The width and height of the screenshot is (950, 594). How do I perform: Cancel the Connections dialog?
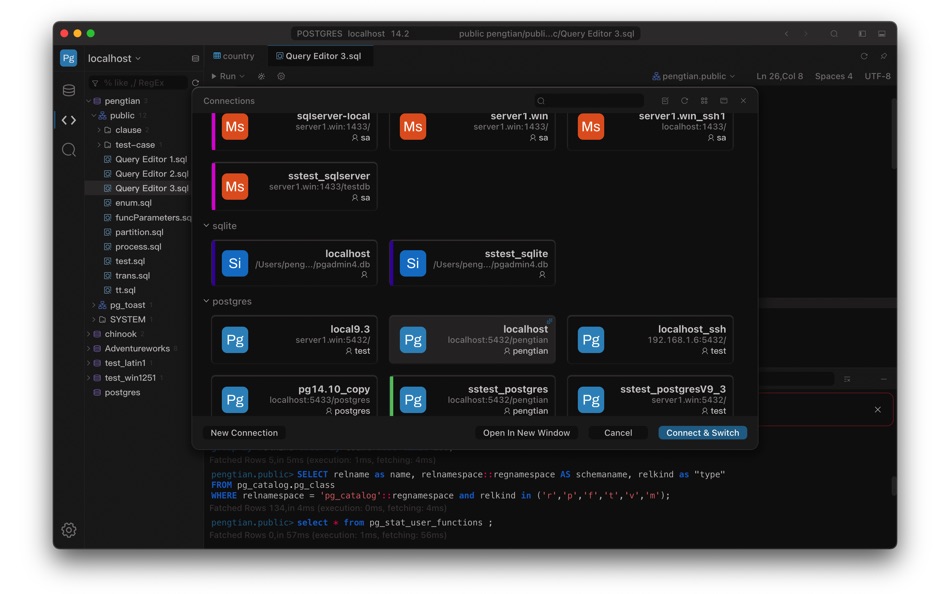[x=618, y=433]
